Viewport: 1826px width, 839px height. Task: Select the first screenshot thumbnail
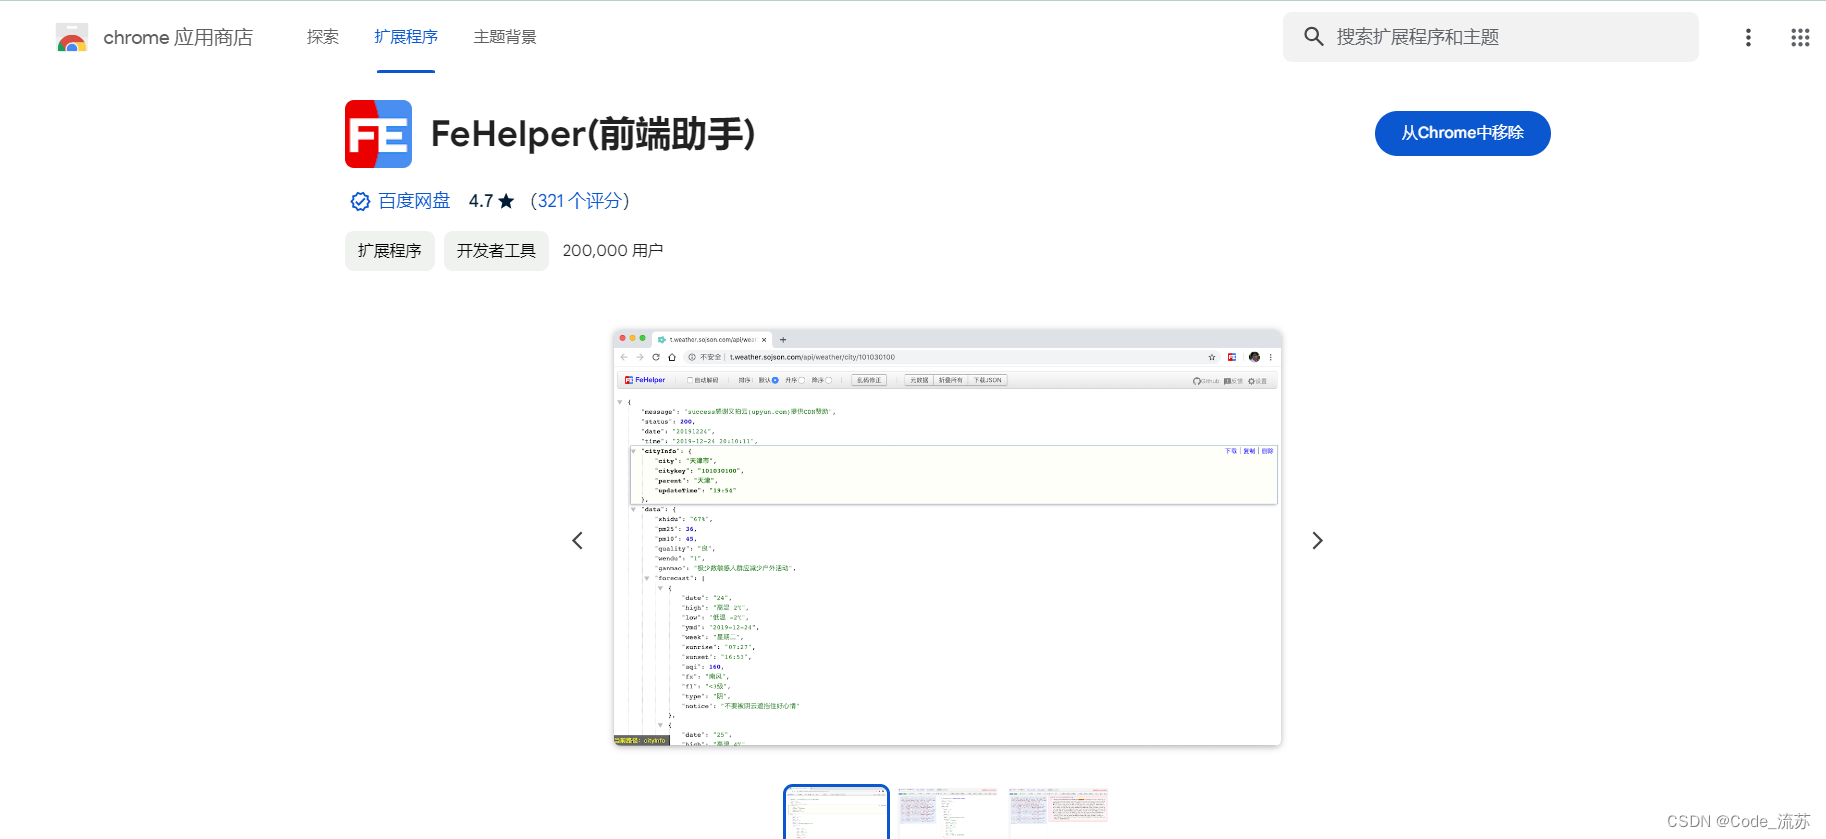pyautogui.click(x=836, y=812)
